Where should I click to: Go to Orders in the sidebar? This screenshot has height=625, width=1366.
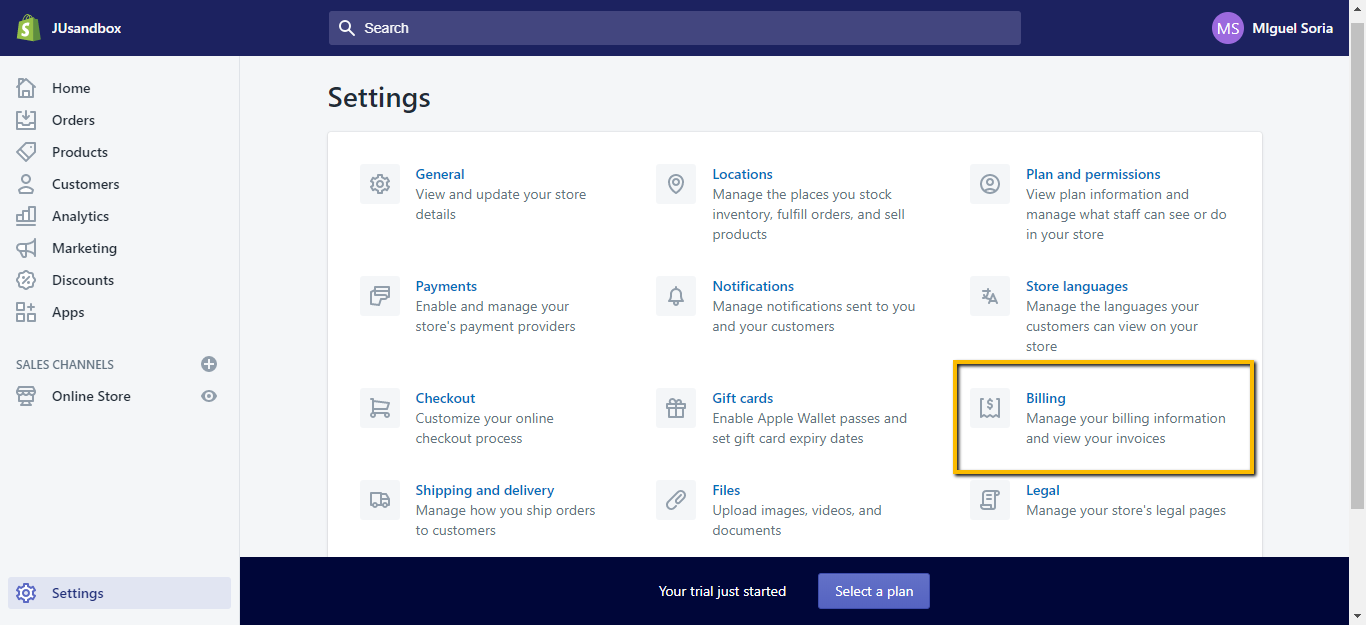tap(73, 120)
